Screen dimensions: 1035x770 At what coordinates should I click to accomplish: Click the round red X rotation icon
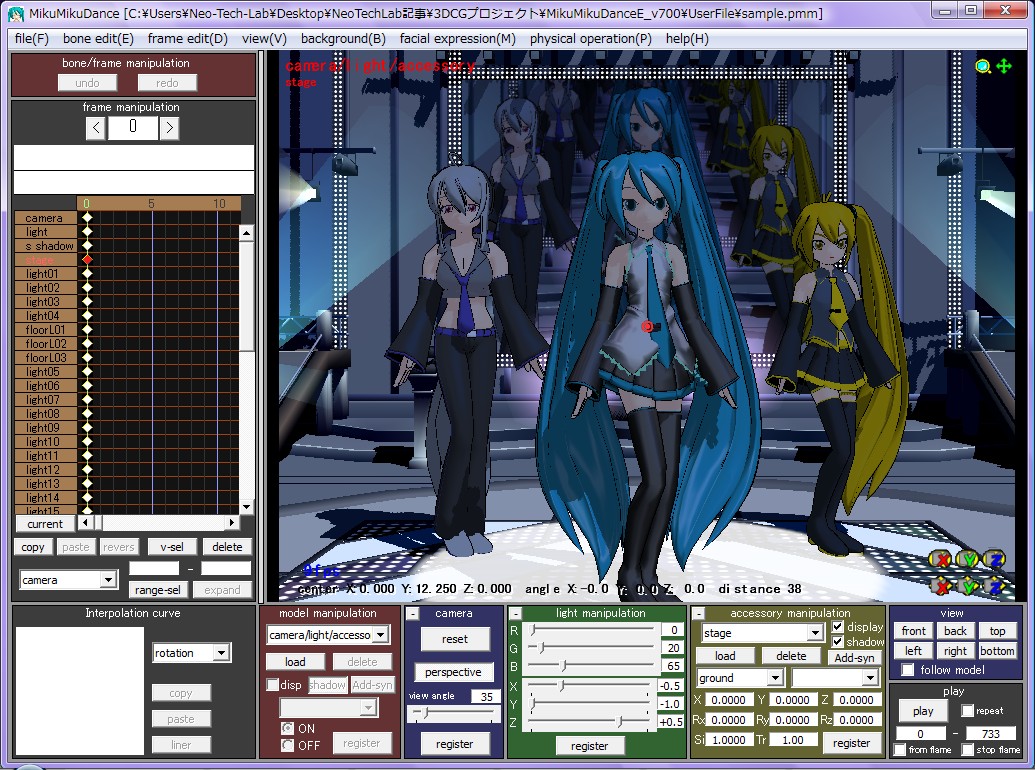(x=942, y=560)
